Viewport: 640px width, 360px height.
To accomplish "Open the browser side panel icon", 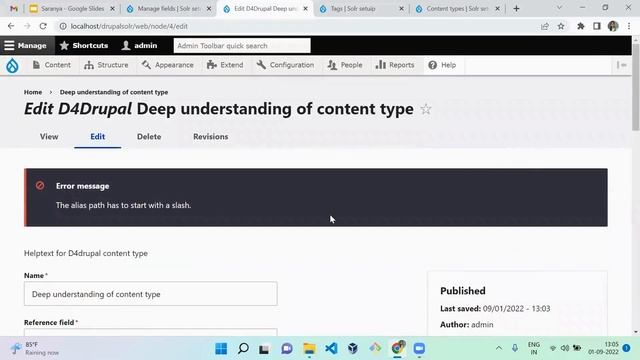I will [597, 26].
